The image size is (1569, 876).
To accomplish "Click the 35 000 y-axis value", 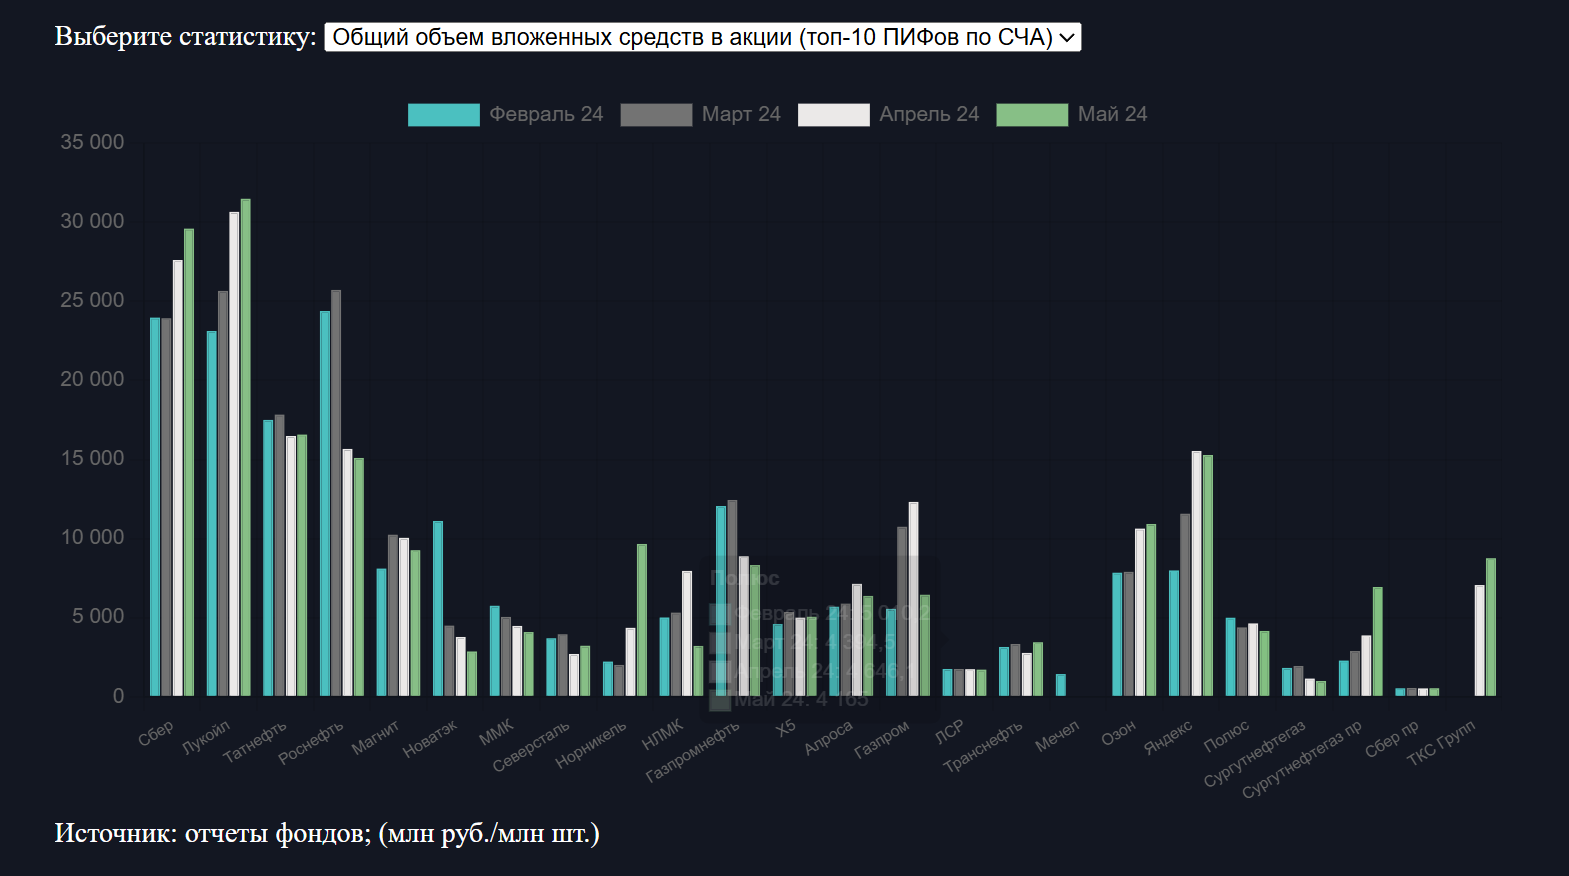I will (92, 142).
